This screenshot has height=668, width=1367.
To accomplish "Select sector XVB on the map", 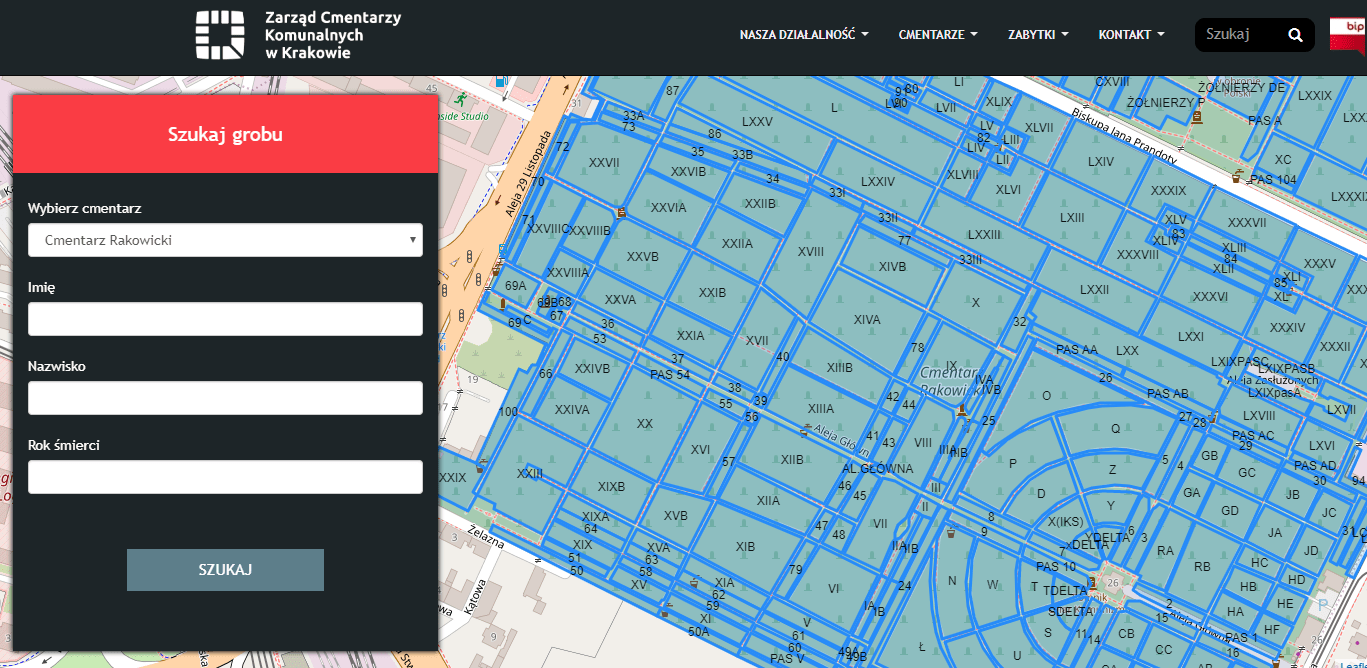I will 675,516.
